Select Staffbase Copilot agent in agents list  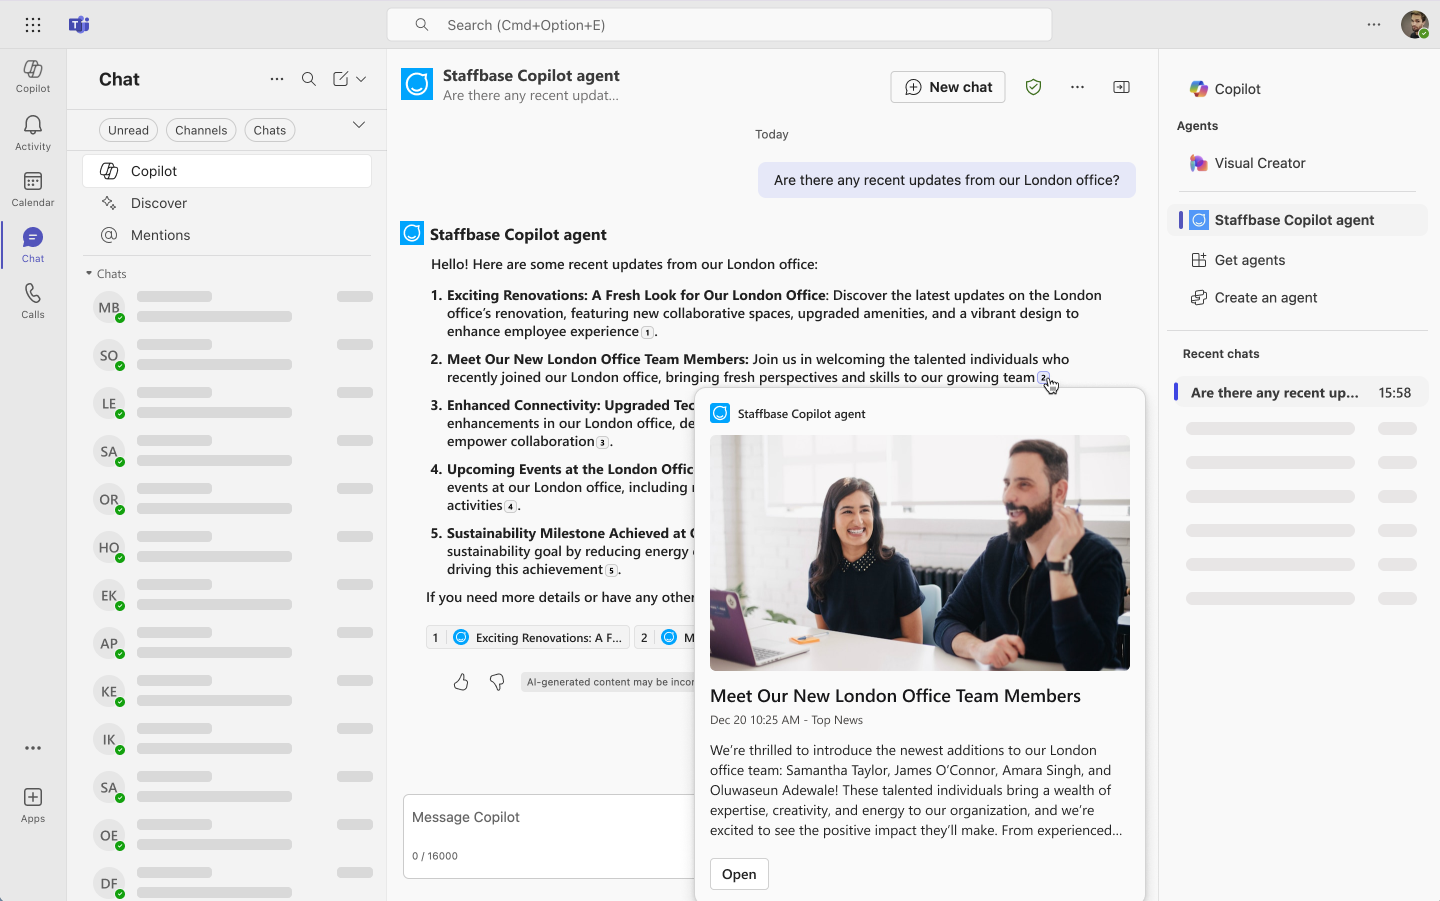point(1297,220)
